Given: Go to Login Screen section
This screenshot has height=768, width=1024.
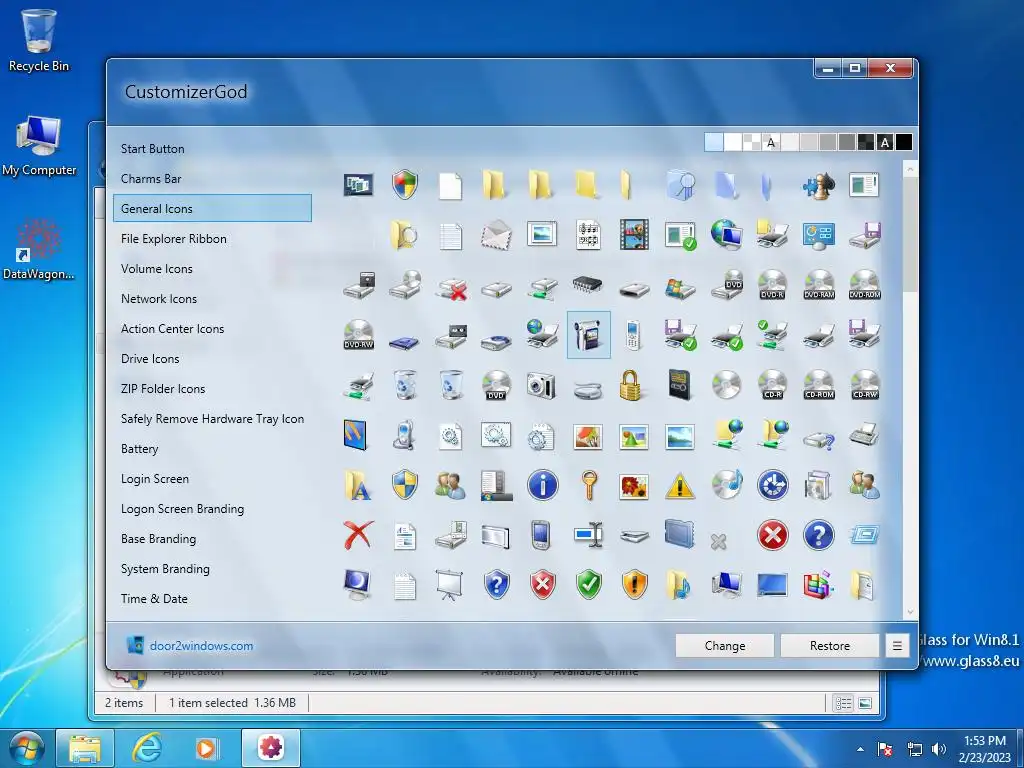Looking at the screenshot, I should point(155,479).
